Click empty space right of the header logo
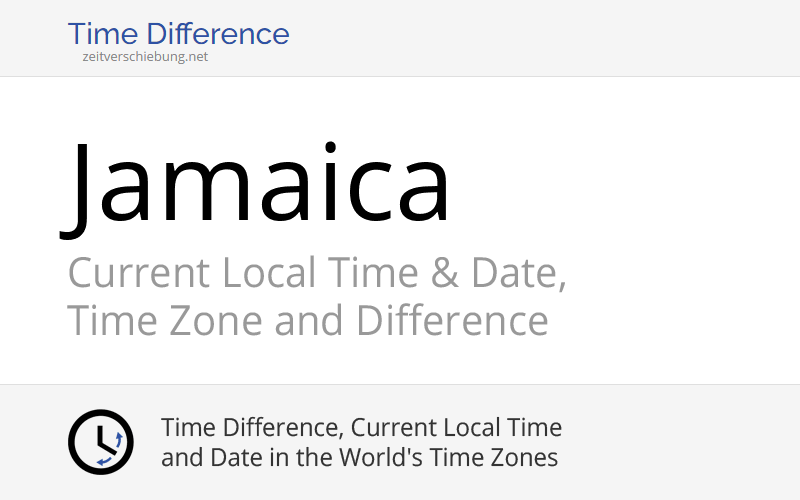This screenshot has height=500, width=800. point(550,38)
